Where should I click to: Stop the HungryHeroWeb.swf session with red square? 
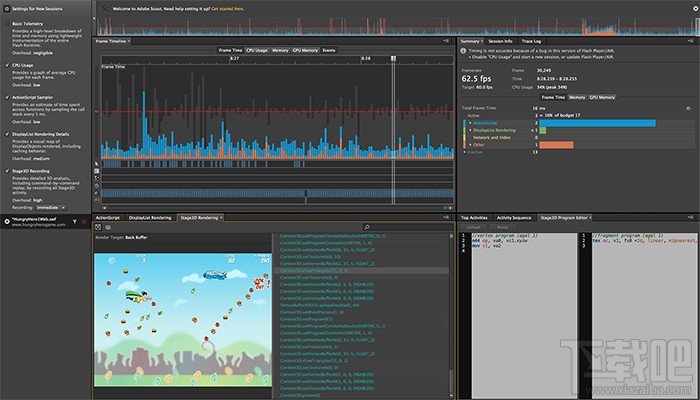click(84, 221)
